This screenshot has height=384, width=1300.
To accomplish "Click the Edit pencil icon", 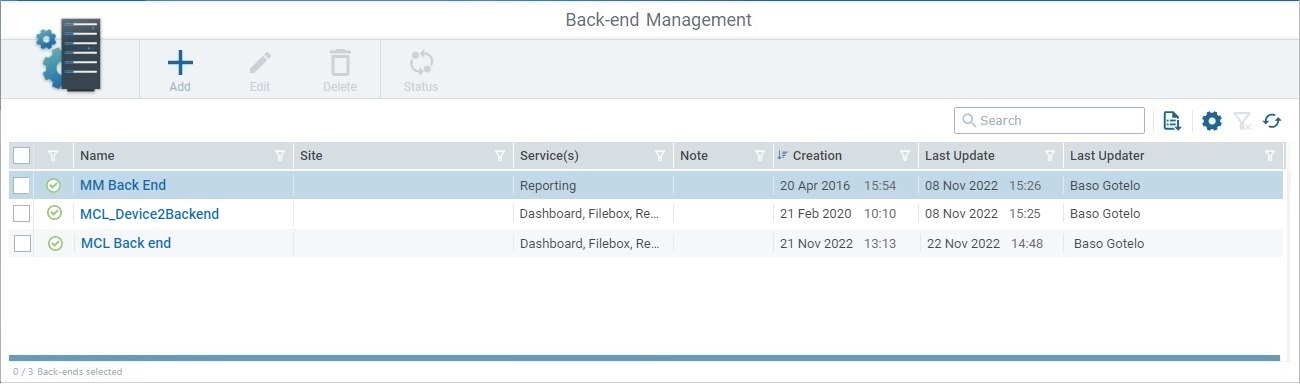I will tap(260, 64).
